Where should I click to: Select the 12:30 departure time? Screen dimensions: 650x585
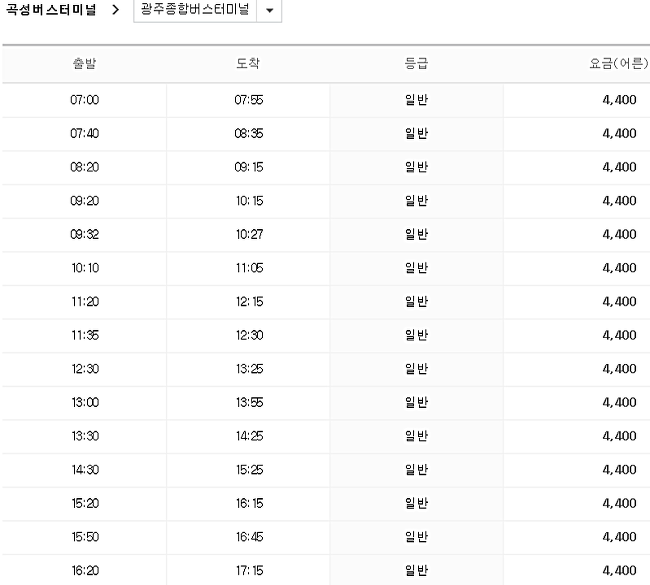(85, 369)
